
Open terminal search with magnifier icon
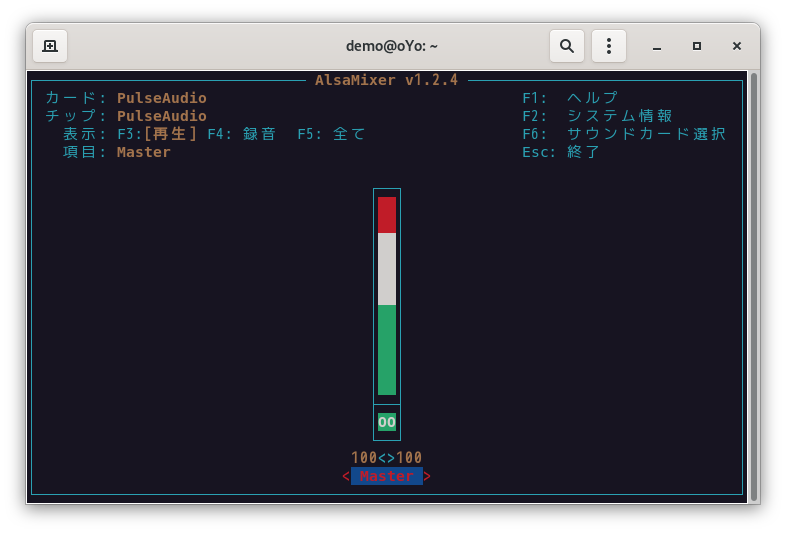point(567,46)
